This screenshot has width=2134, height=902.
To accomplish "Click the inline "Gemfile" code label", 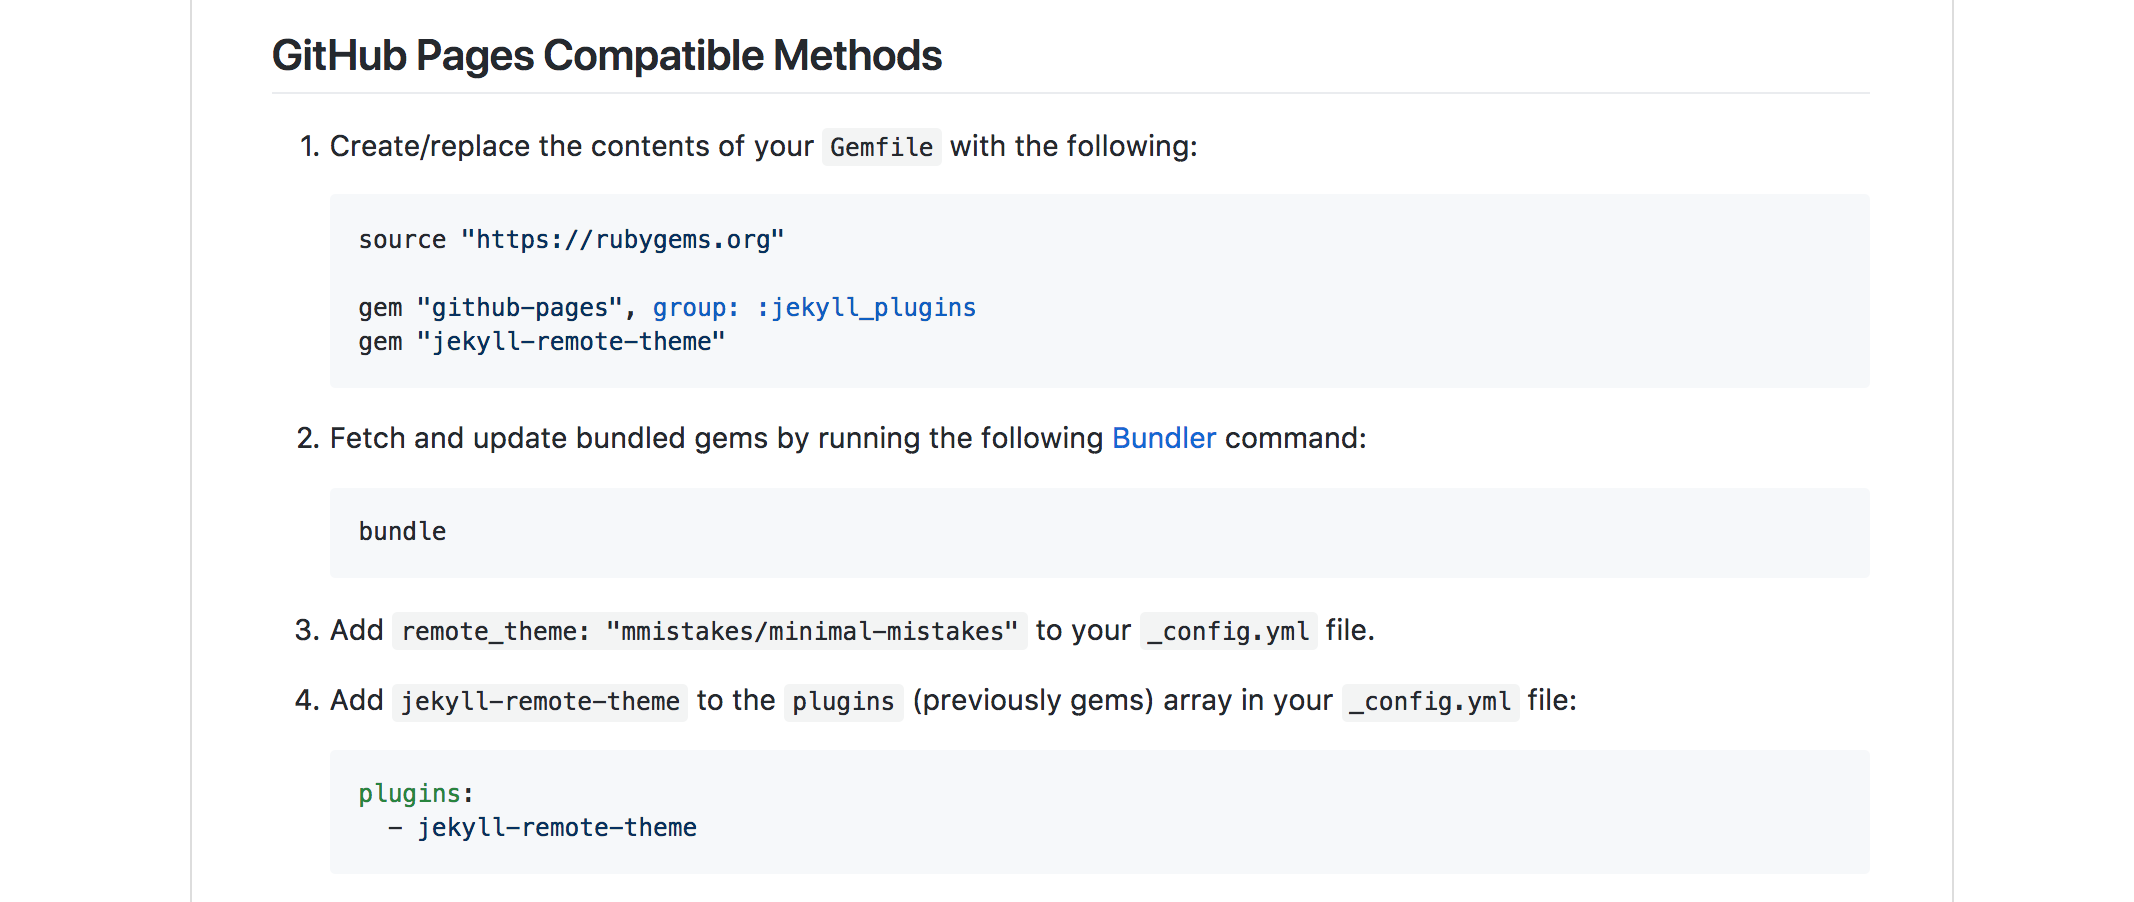I will click(881, 147).
